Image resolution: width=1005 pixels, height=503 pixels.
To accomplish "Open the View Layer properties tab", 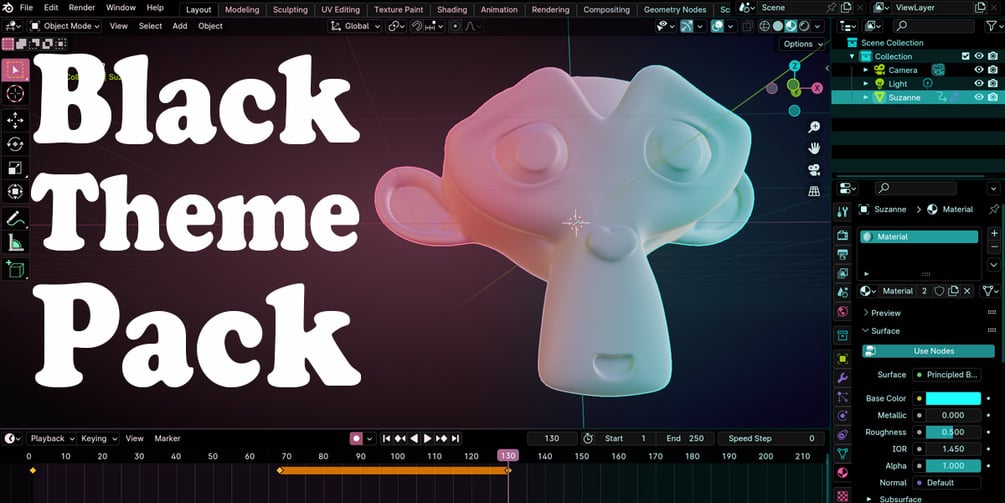I will [843, 274].
